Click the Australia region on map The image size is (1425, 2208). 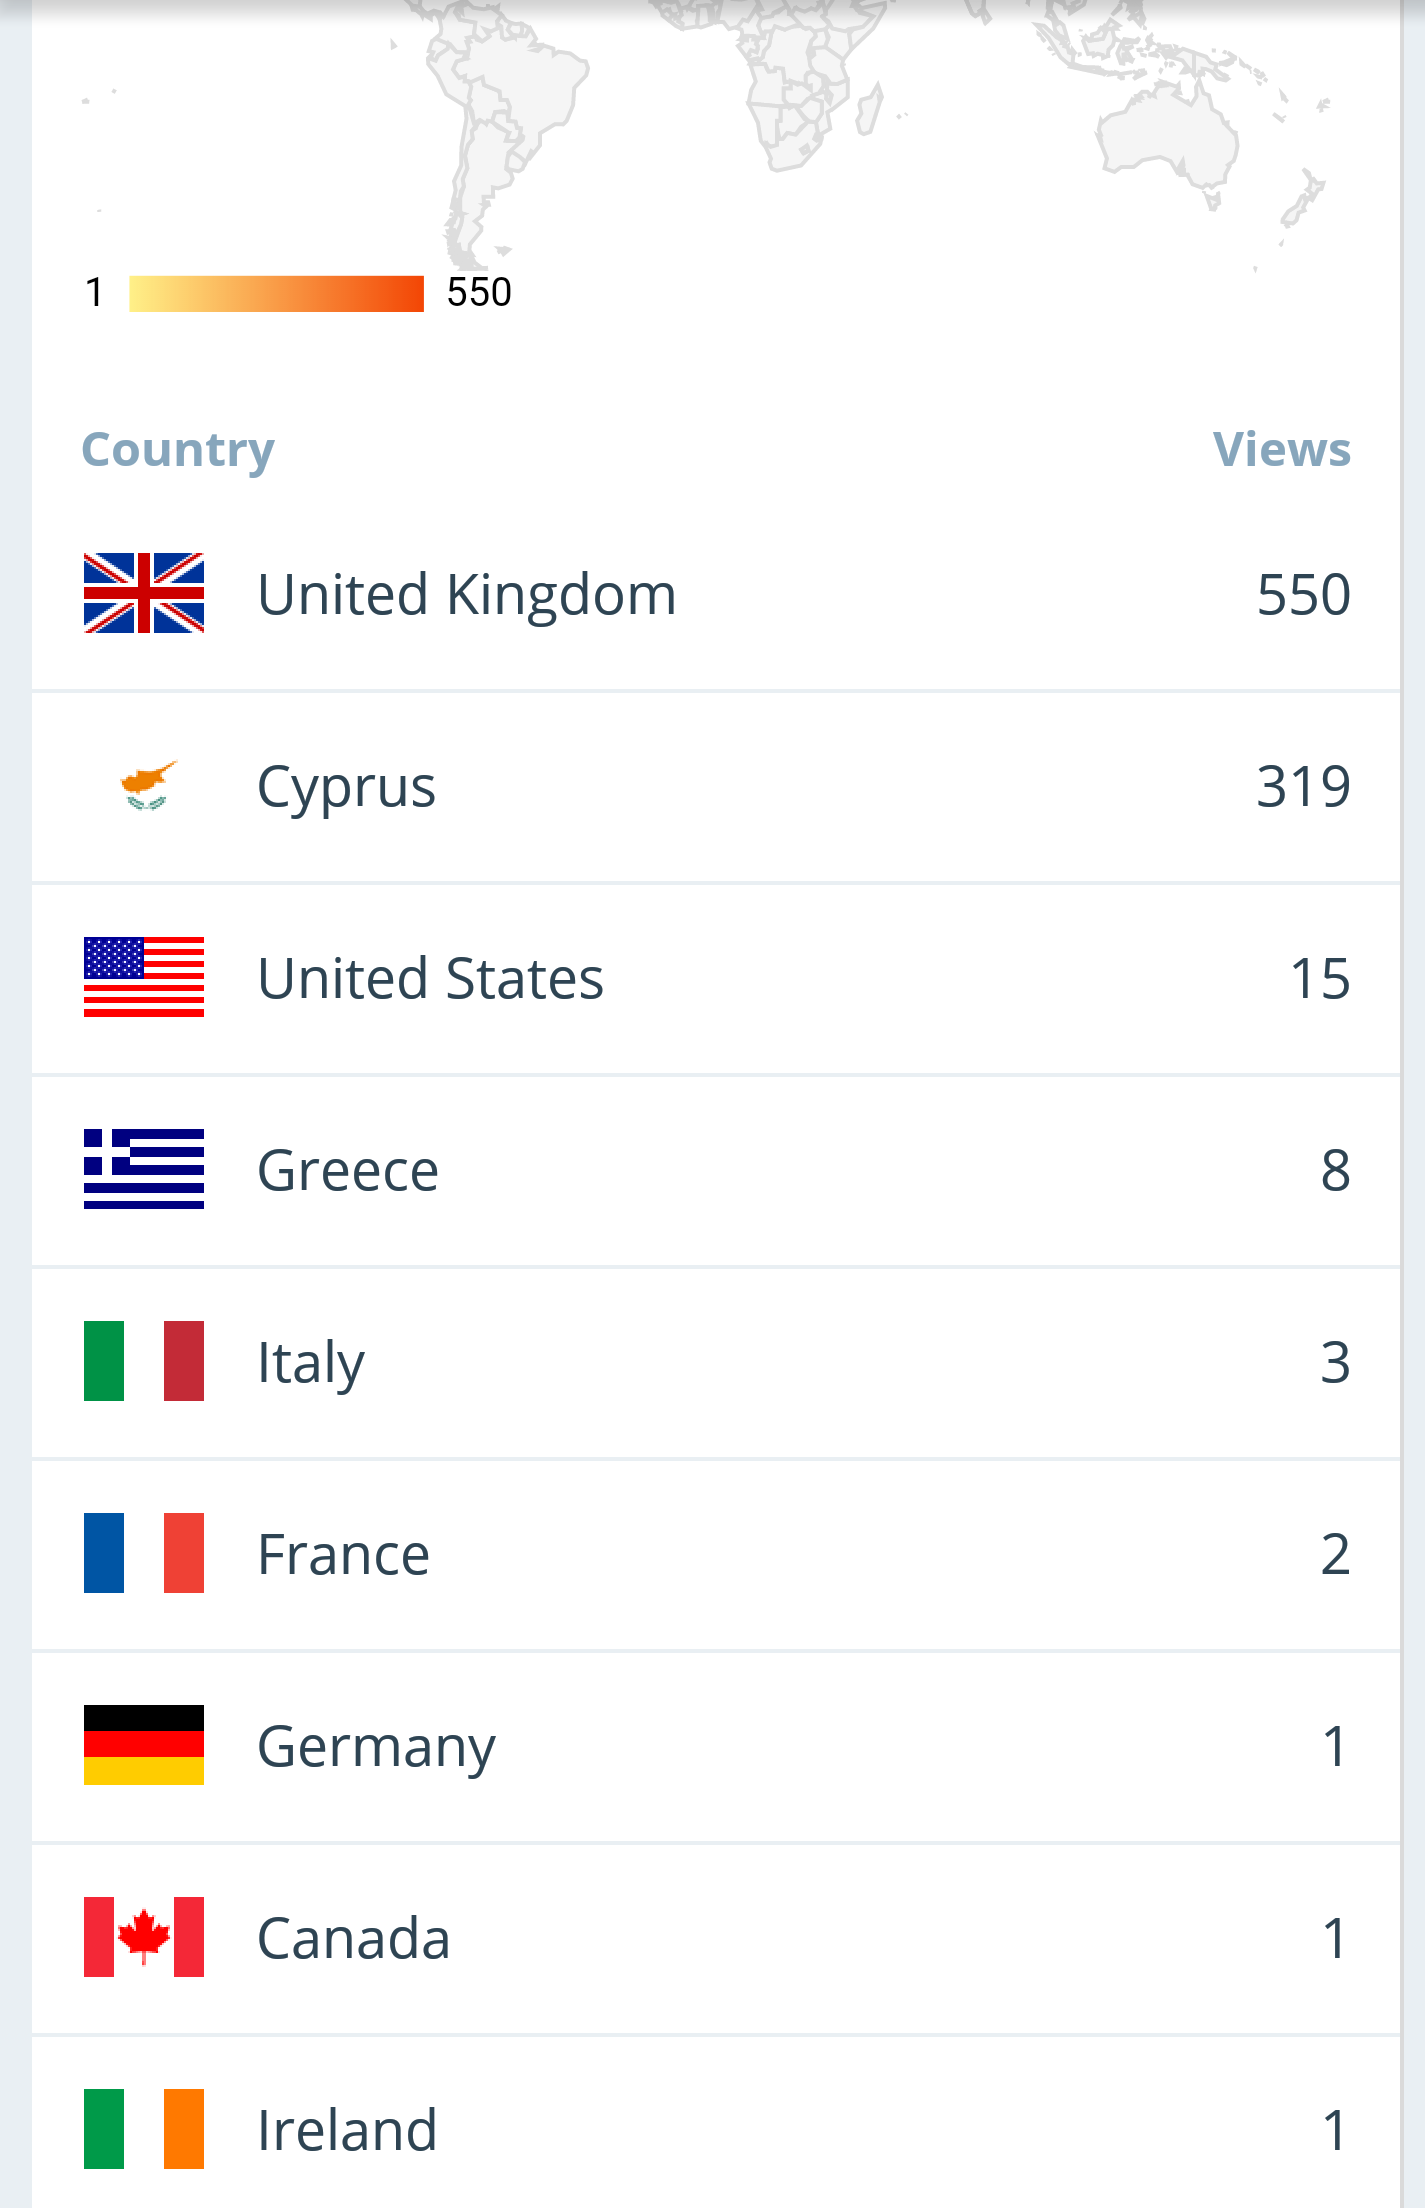coord(1167,137)
